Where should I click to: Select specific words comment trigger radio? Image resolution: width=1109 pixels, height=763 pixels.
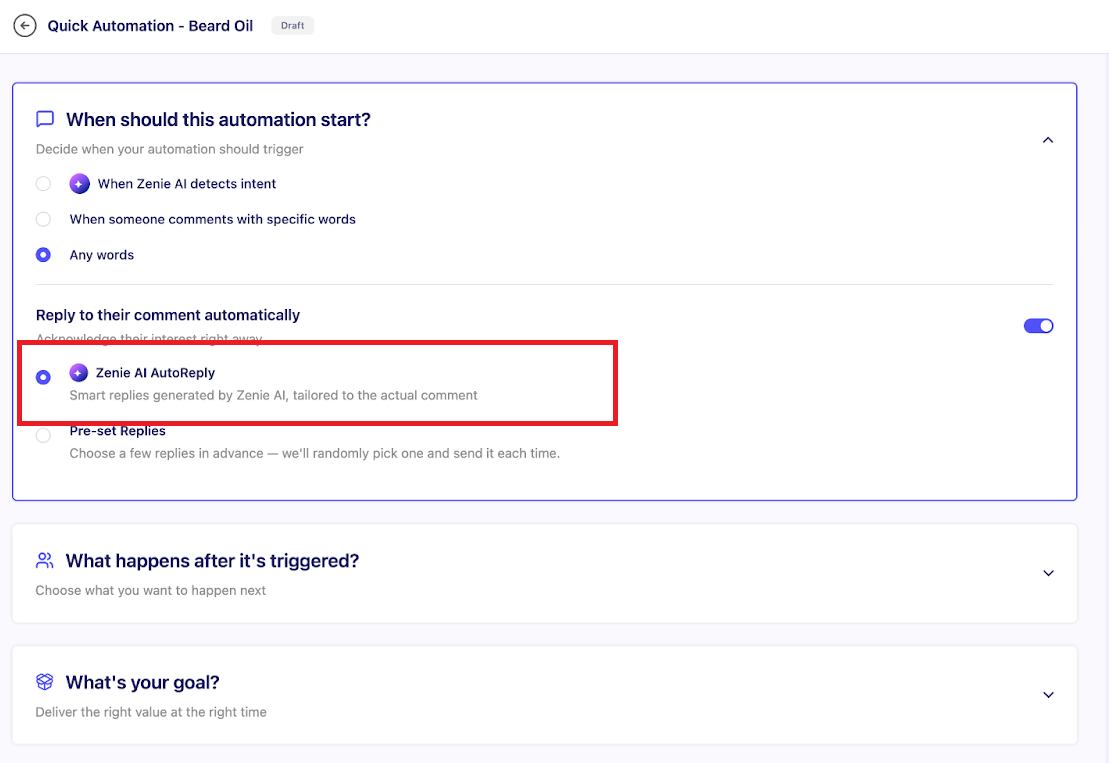(x=43, y=219)
